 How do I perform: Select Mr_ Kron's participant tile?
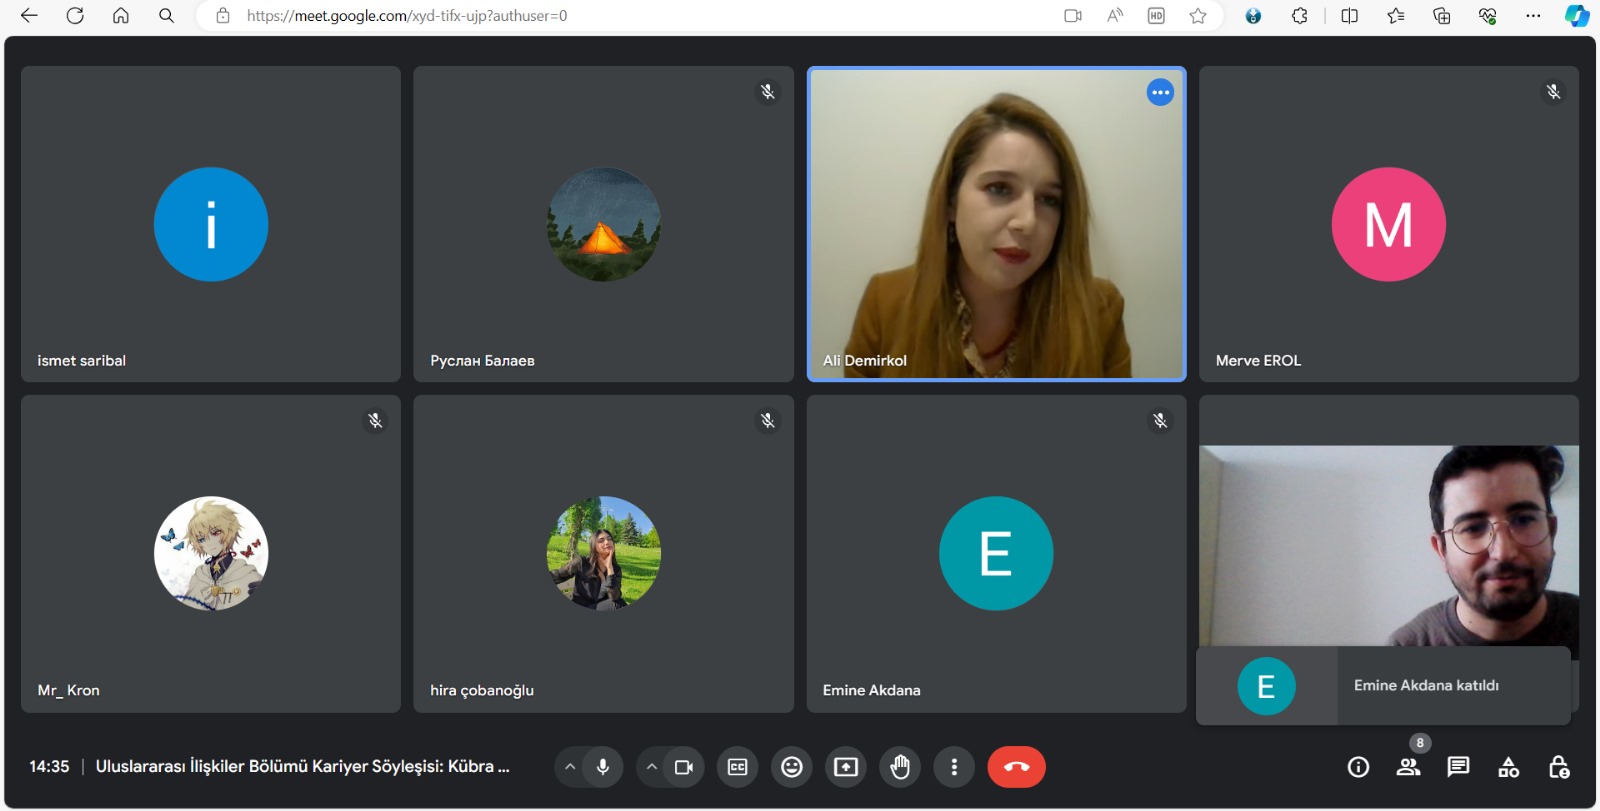211,554
